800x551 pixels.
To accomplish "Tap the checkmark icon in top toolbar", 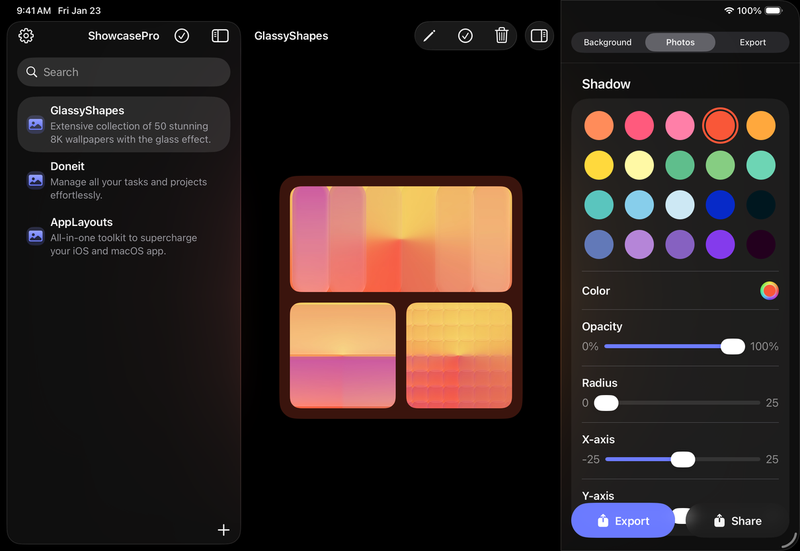I will point(465,36).
